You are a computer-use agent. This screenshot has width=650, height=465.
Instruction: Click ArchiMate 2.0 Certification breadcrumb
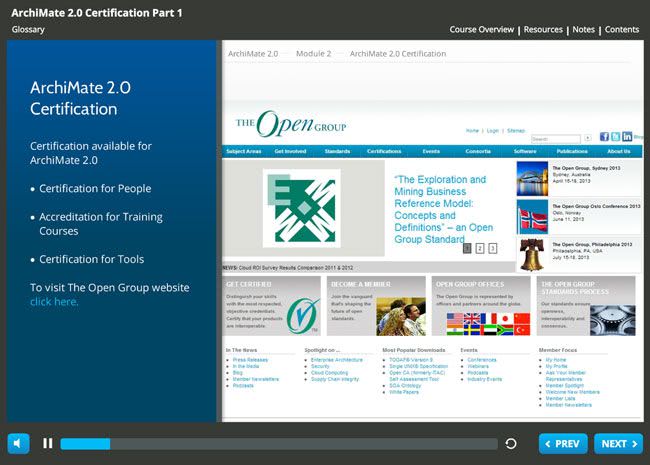coord(398,53)
